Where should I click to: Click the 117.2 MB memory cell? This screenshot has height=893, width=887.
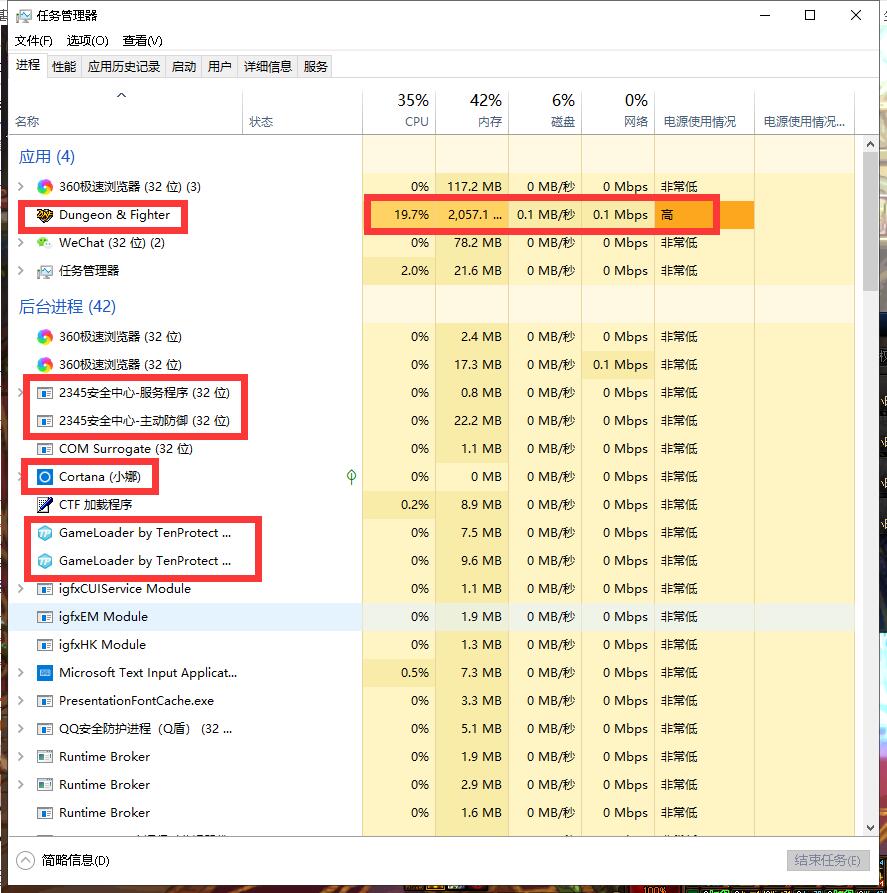474,187
